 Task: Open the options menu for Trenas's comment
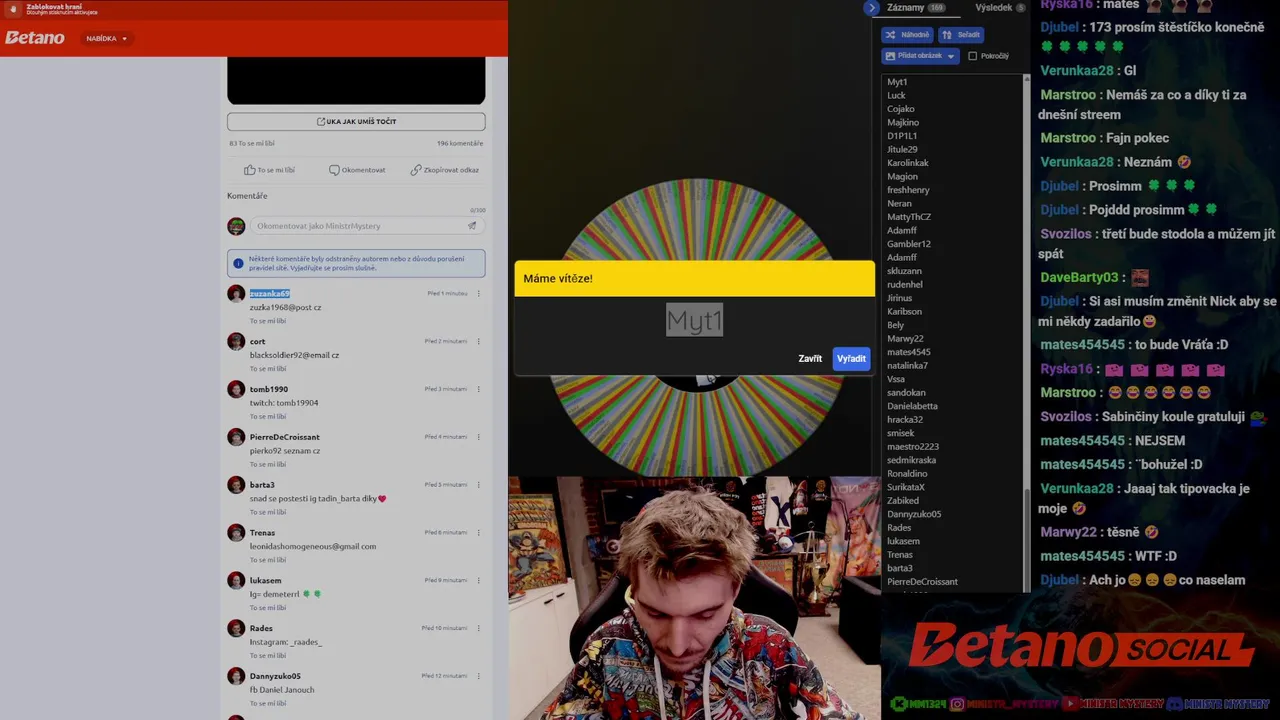(479, 533)
